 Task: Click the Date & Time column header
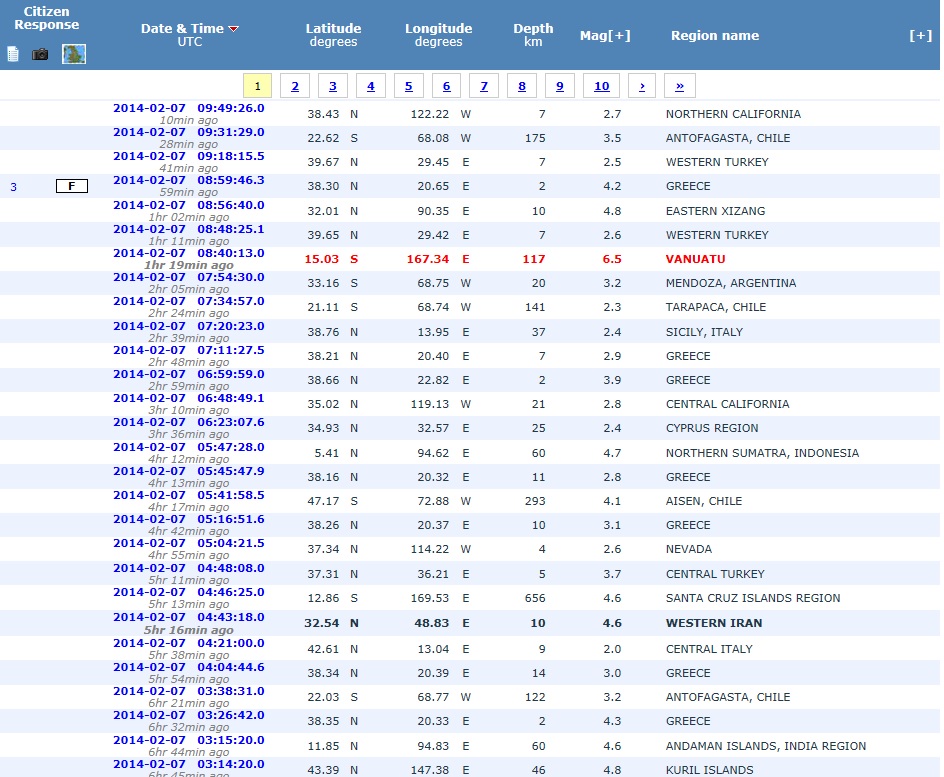coord(182,28)
